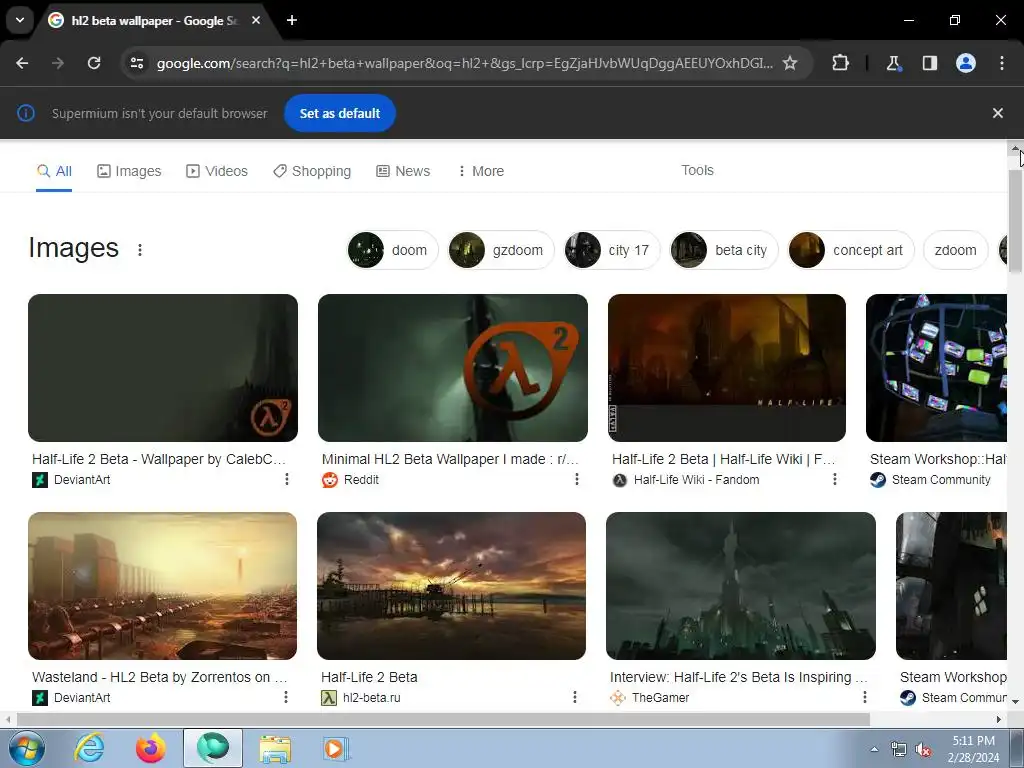Switch to the All search tab
This screenshot has width=1024, height=768.
[x=54, y=171]
